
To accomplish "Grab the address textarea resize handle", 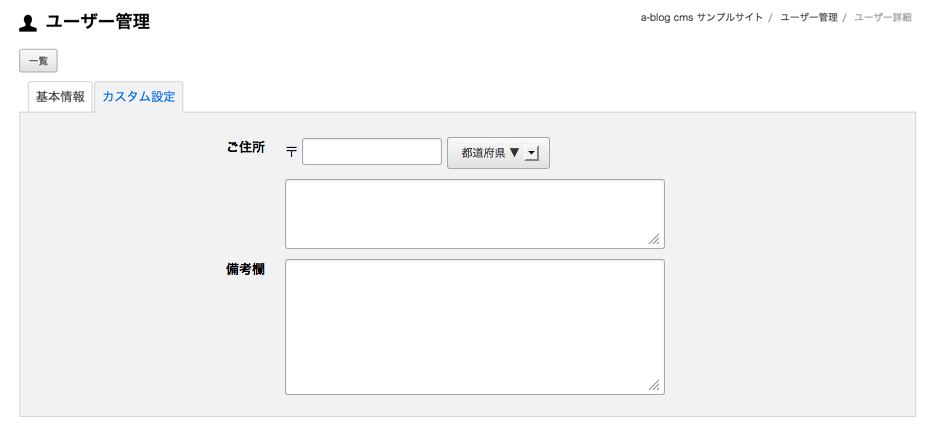I will pyautogui.click(x=654, y=239).
